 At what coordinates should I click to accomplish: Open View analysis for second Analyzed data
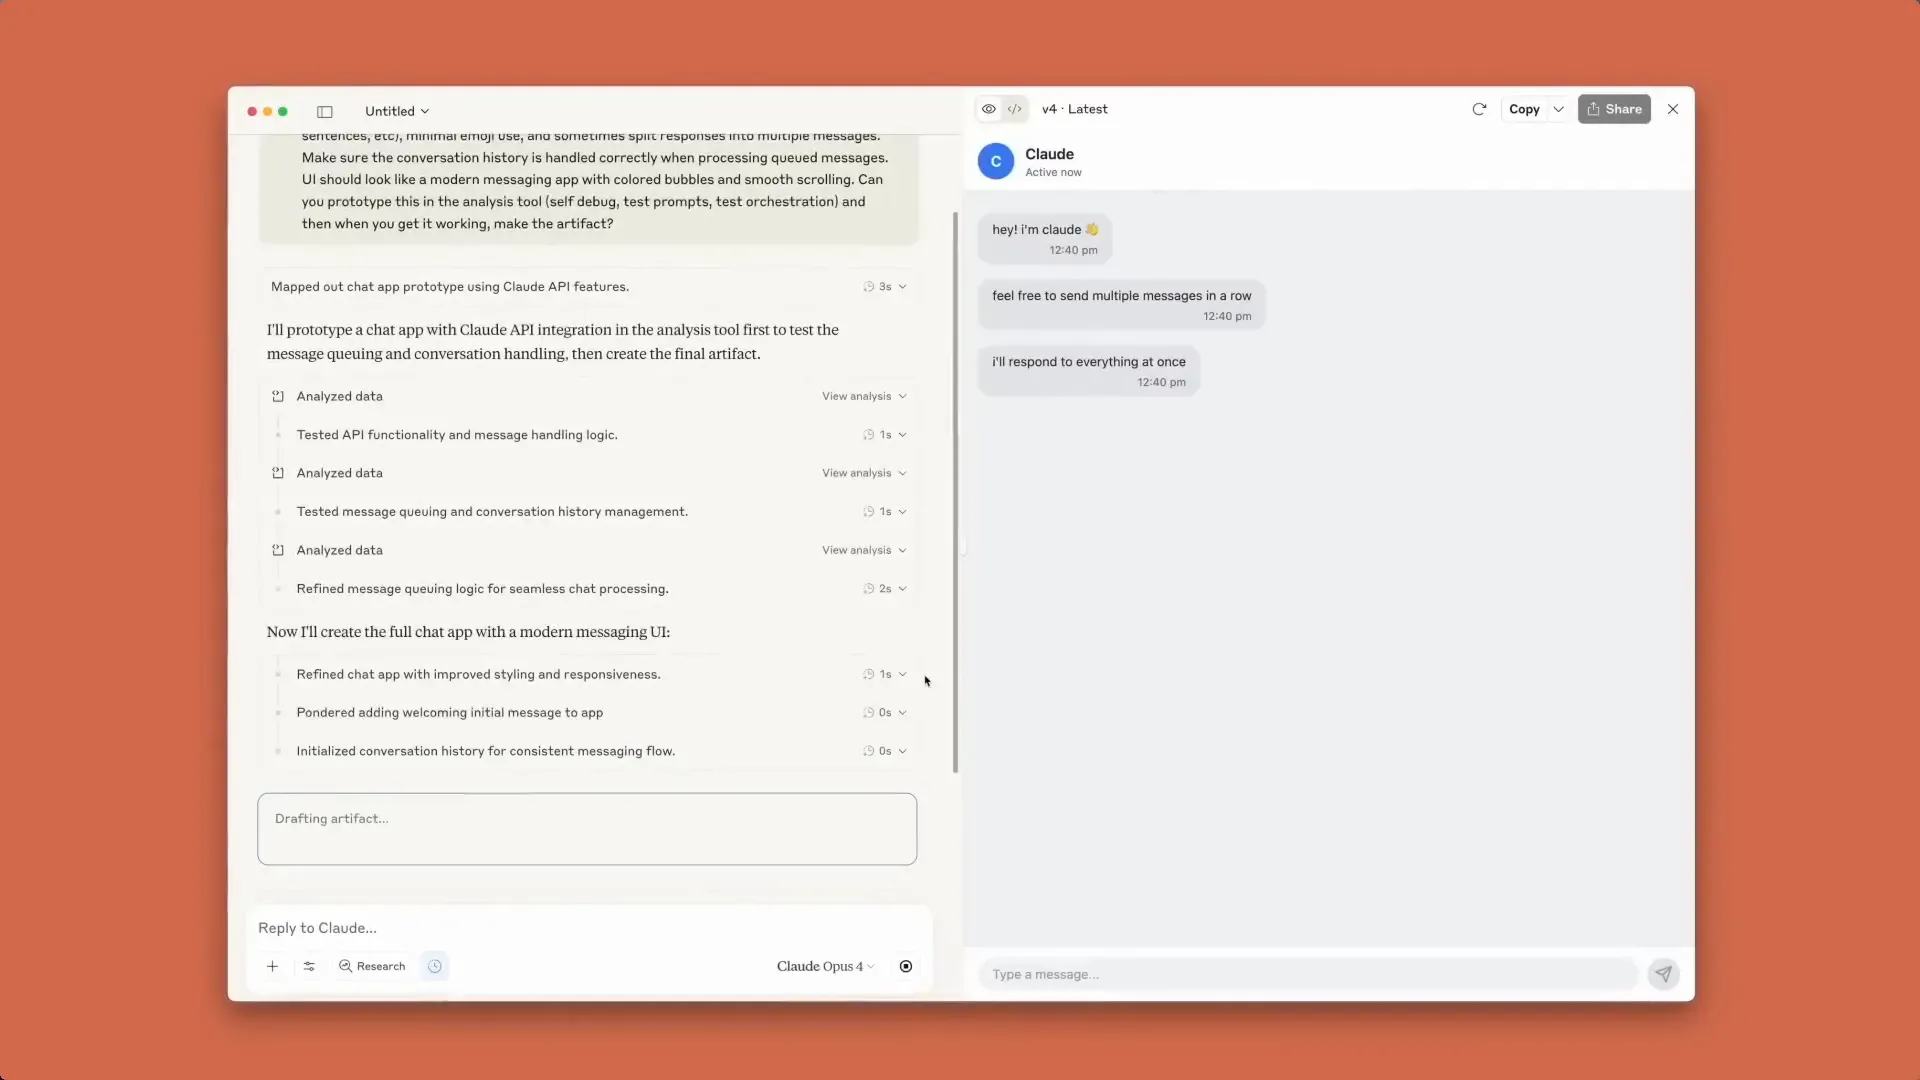click(x=863, y=474)
